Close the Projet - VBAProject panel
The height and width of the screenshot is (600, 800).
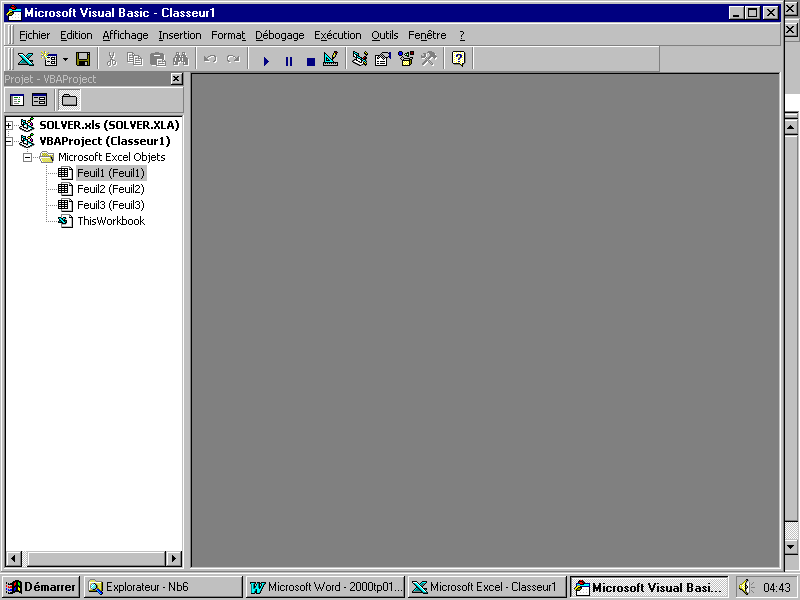coord(176,79)
